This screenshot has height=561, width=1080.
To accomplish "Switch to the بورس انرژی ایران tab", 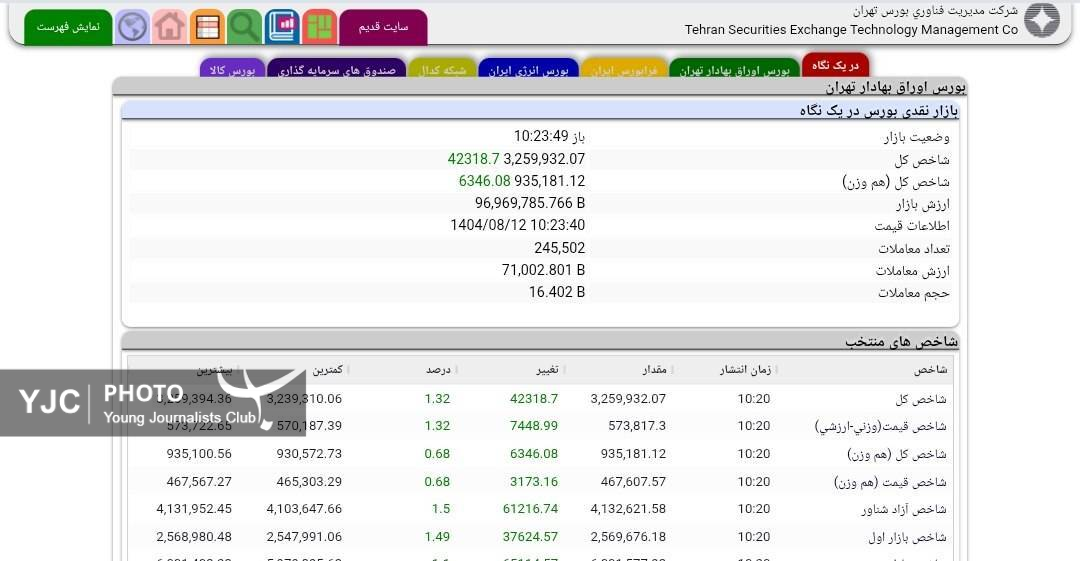I will (x=528, y=70).
